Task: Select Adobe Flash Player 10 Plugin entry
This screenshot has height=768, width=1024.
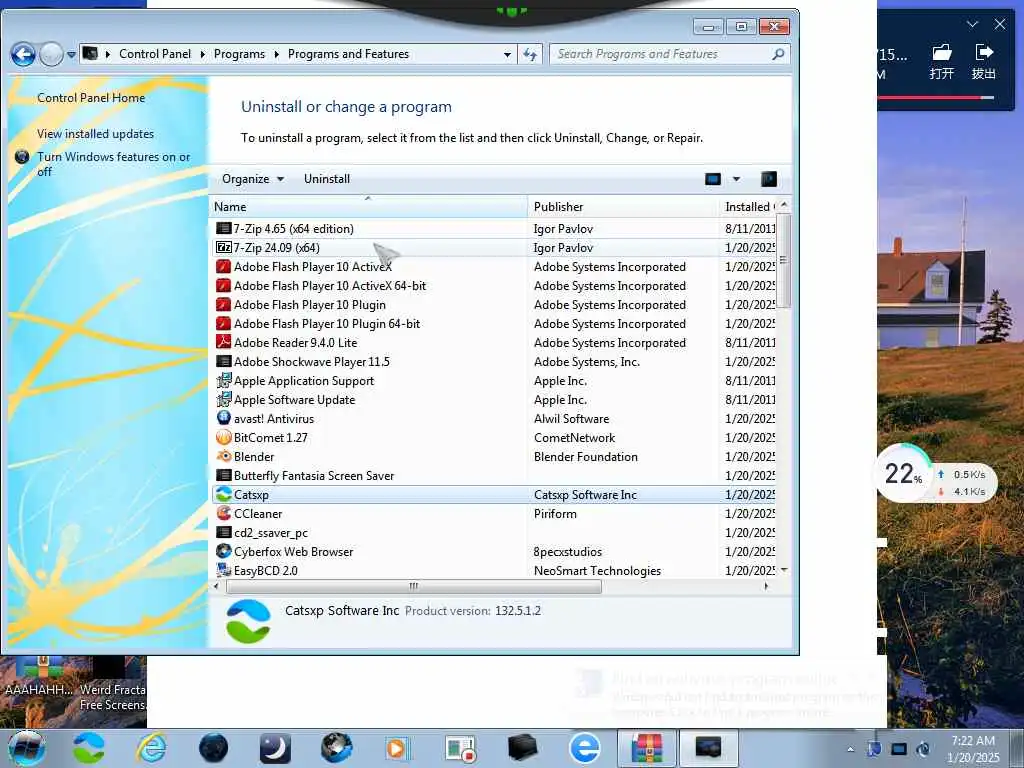Action: 494,304
